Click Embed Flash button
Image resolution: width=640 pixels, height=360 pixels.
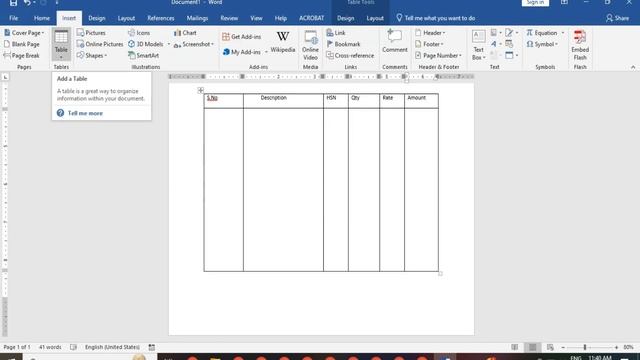point(580,45)
